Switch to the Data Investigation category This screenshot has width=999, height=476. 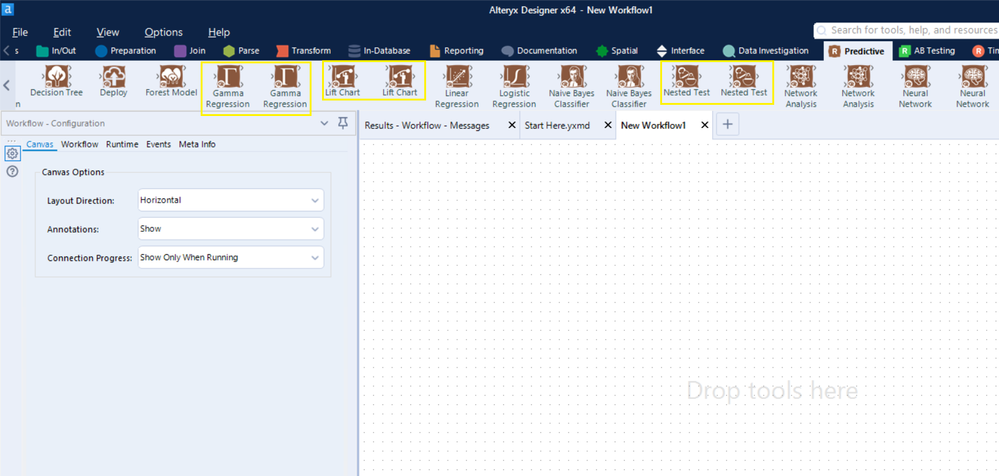(x=765, y=50)
